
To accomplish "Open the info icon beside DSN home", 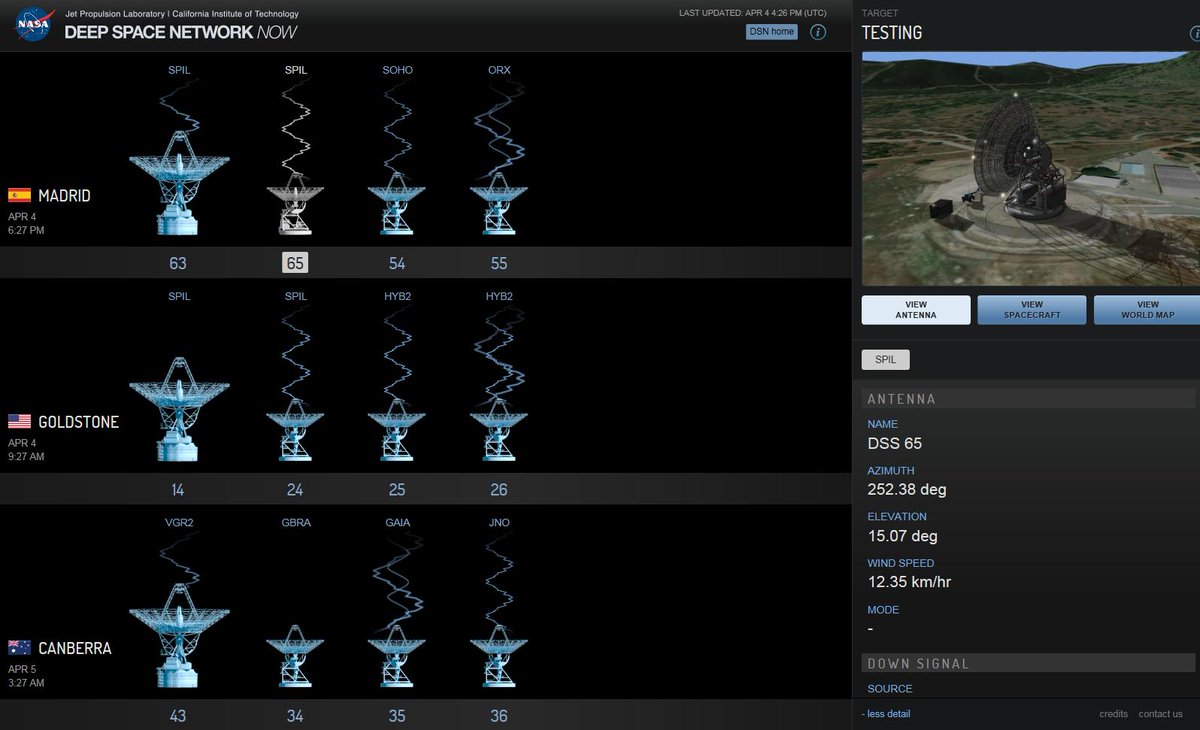I will 818,32.
